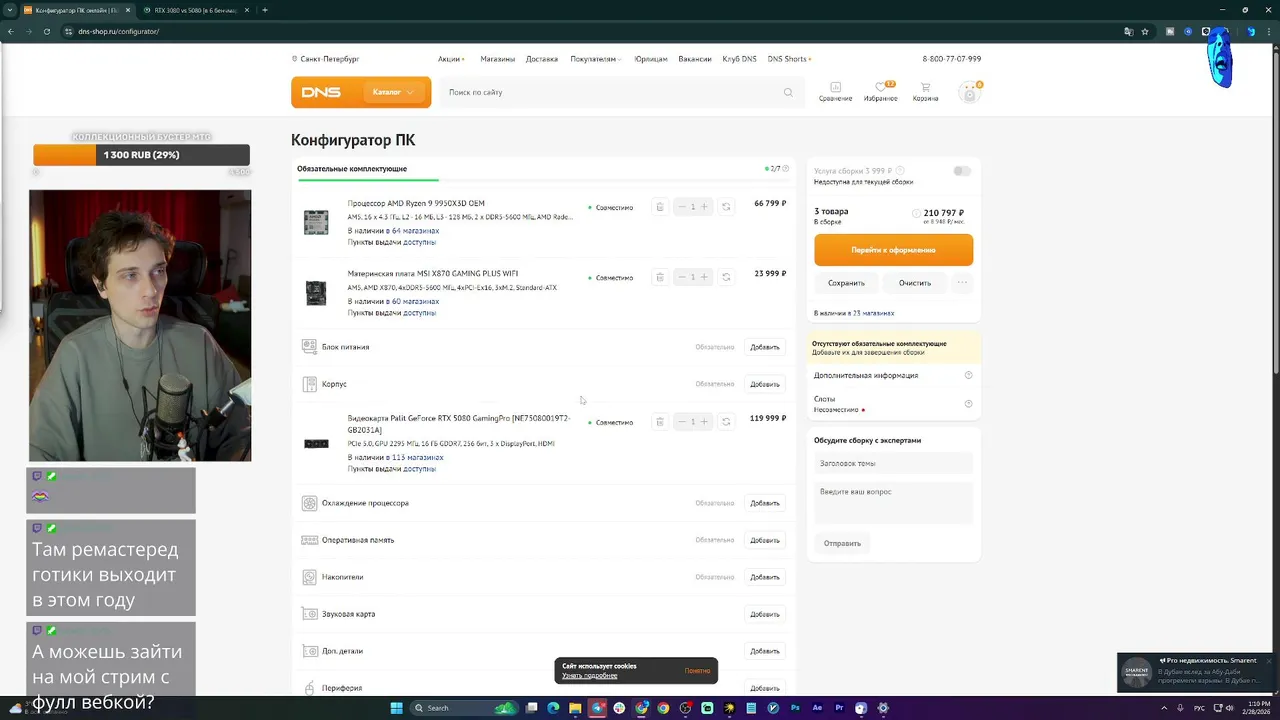
Task: Click the search magnifier icon in DNS search
Action: pos(788,92)
